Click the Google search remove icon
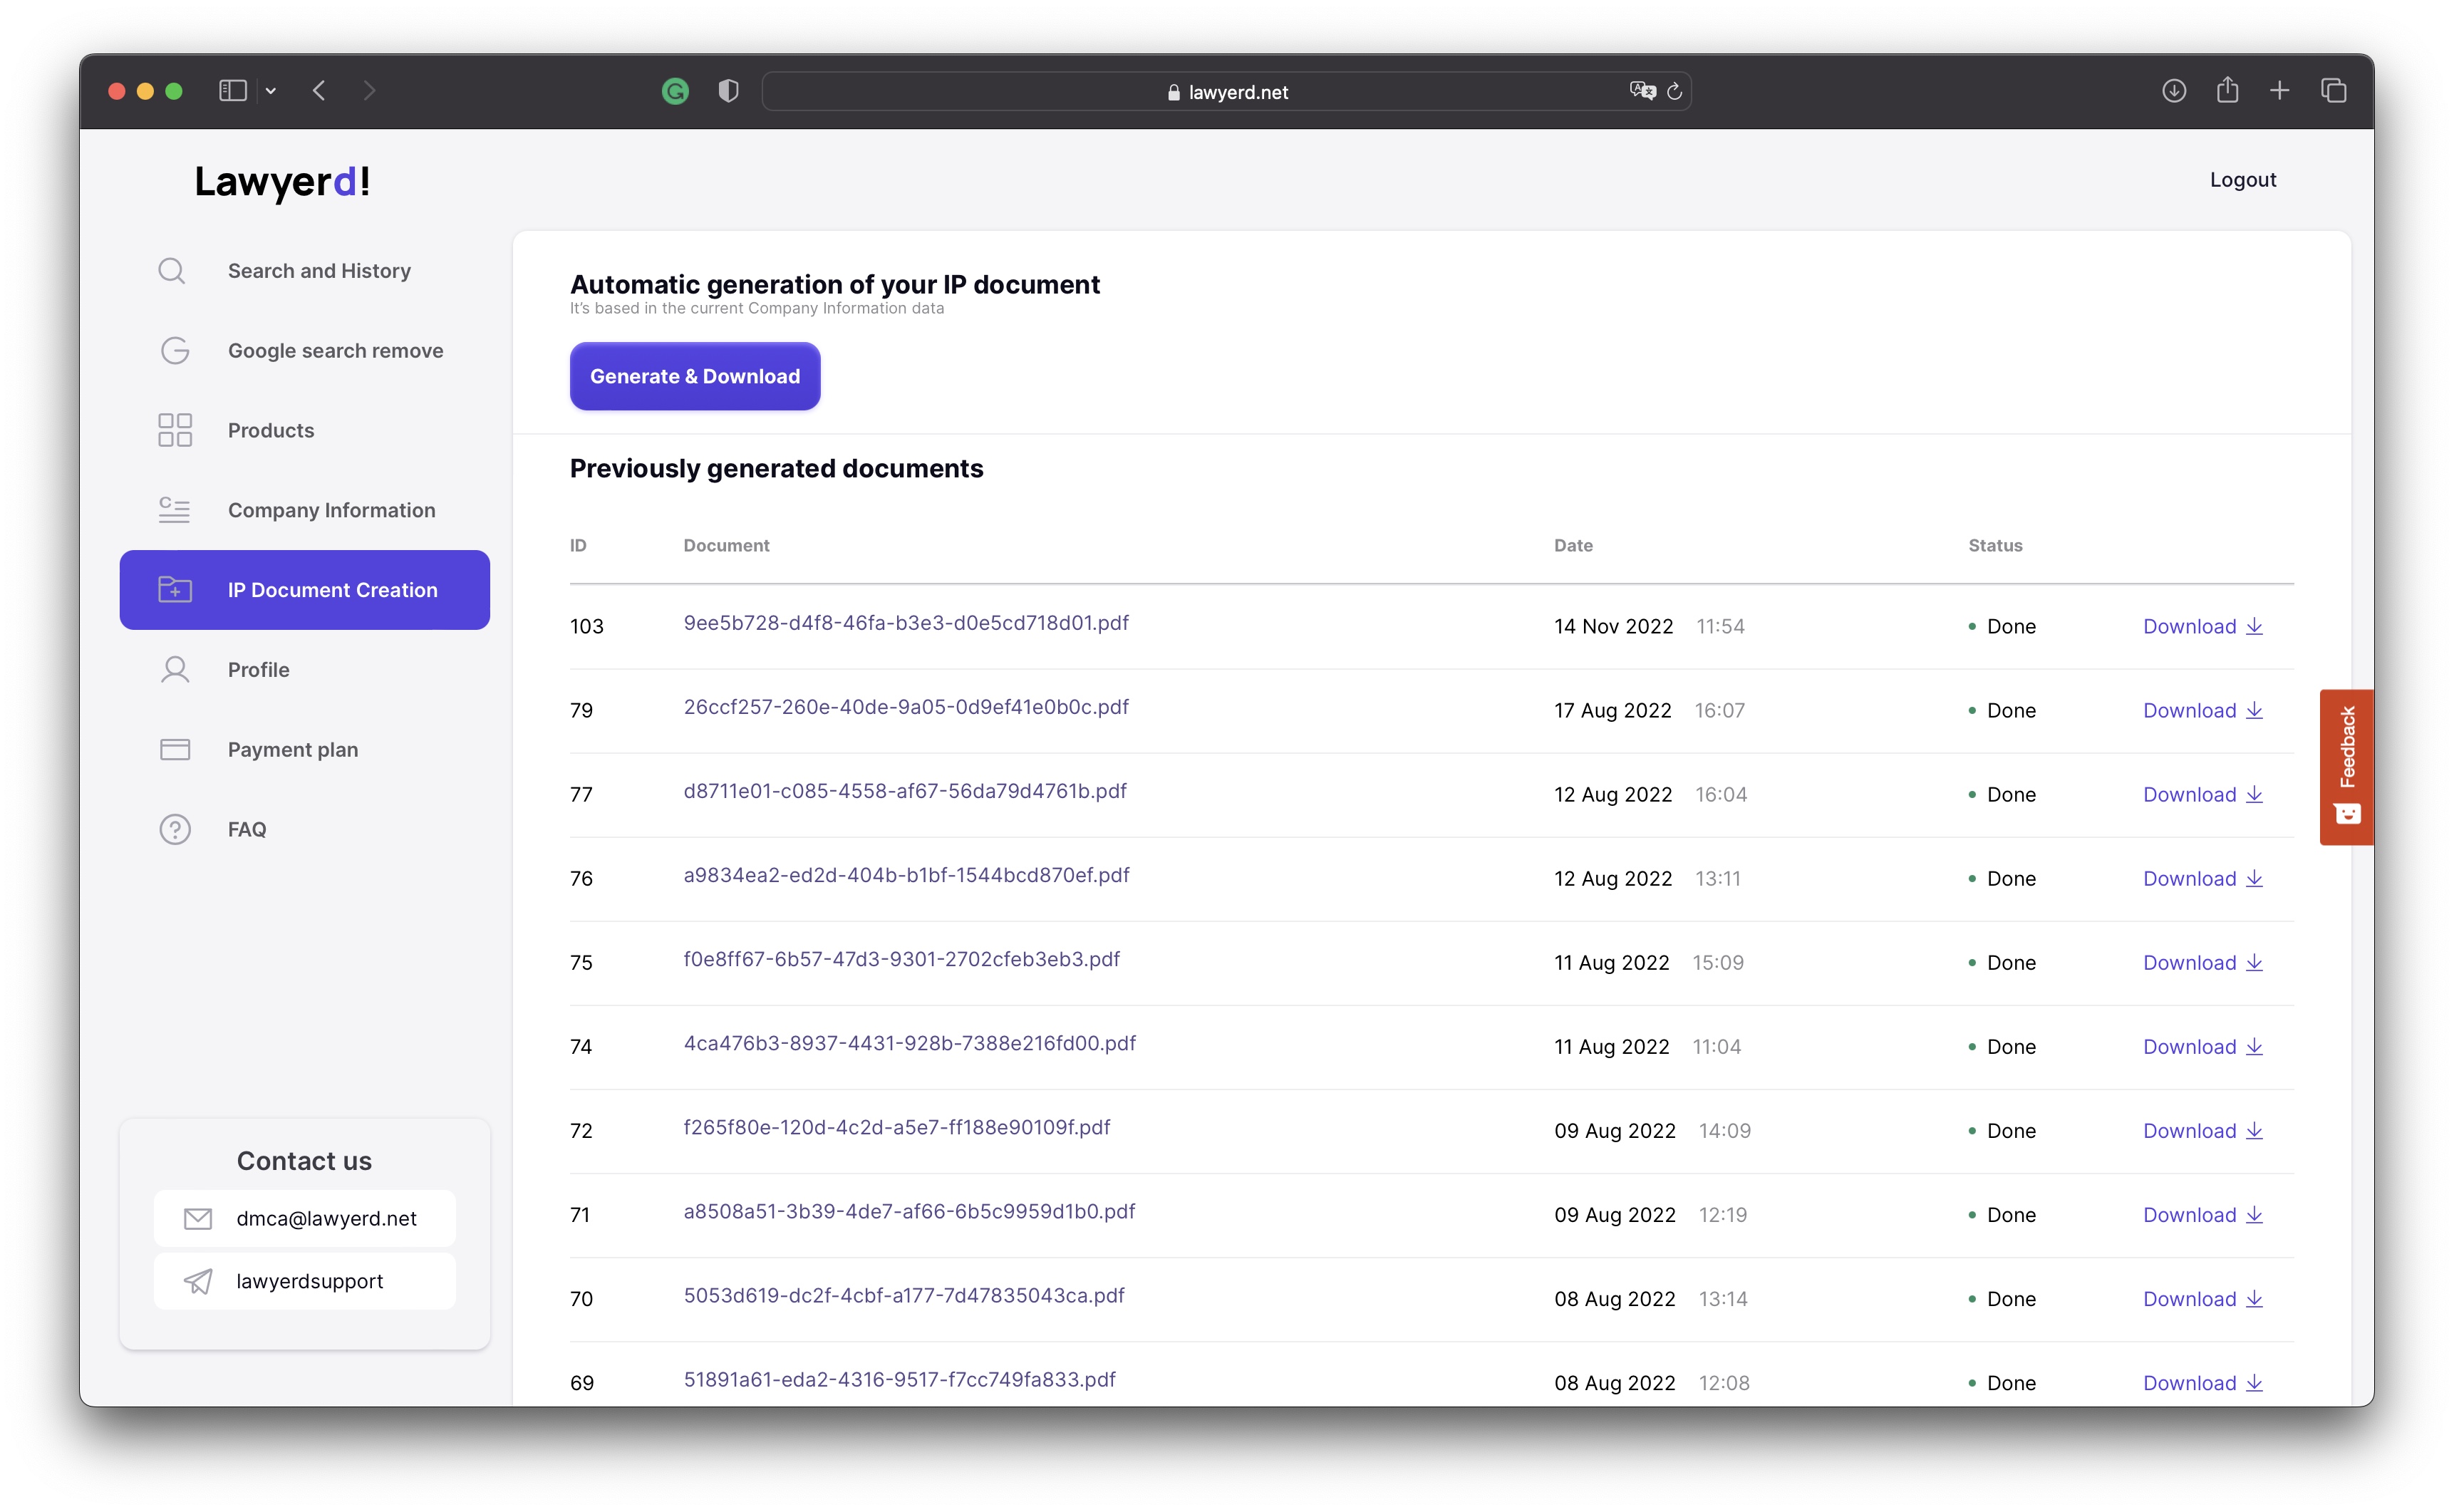2454x1512 pixels. tap(174, 350)
